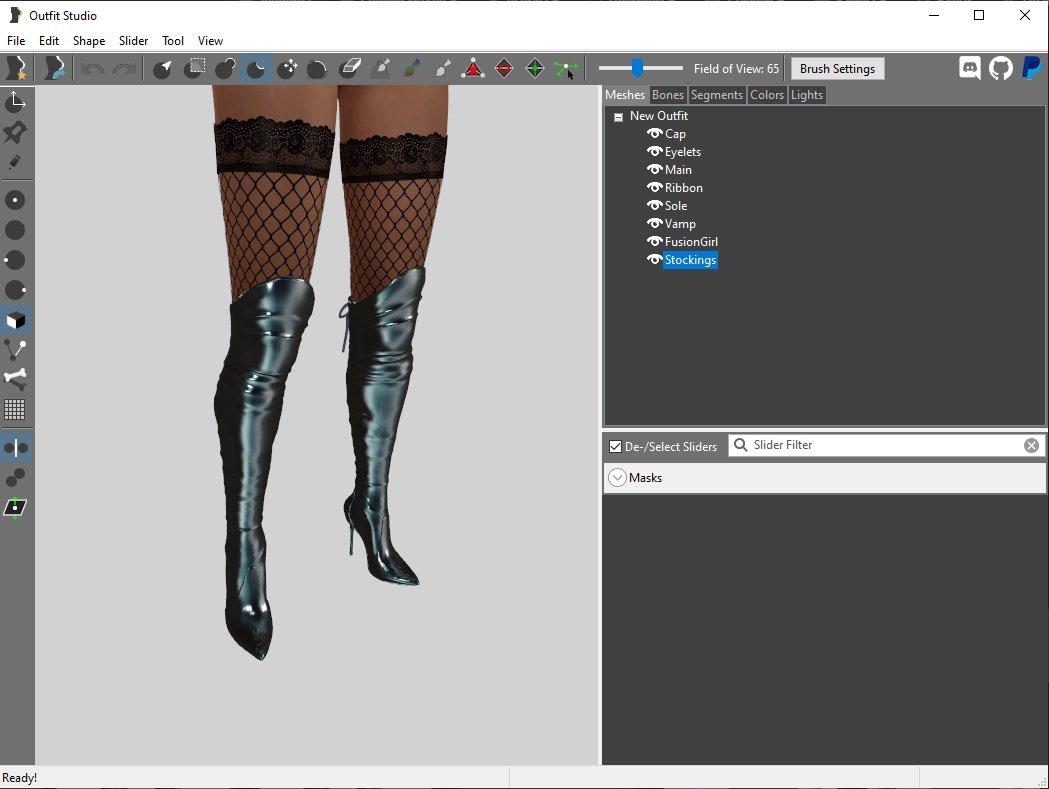Toggle the grid icon in left sidebar
This screenshot has width=1049, height=789.
[x=15, y=409]
